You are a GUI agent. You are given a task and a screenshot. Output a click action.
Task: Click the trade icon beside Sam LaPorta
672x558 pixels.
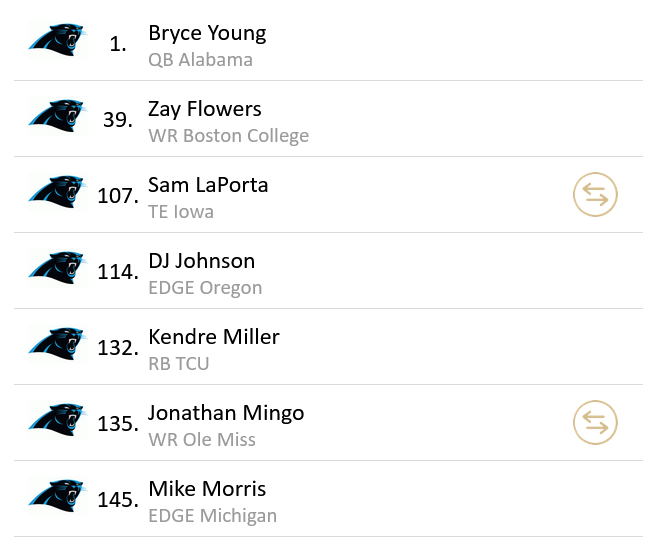[595, 195]
